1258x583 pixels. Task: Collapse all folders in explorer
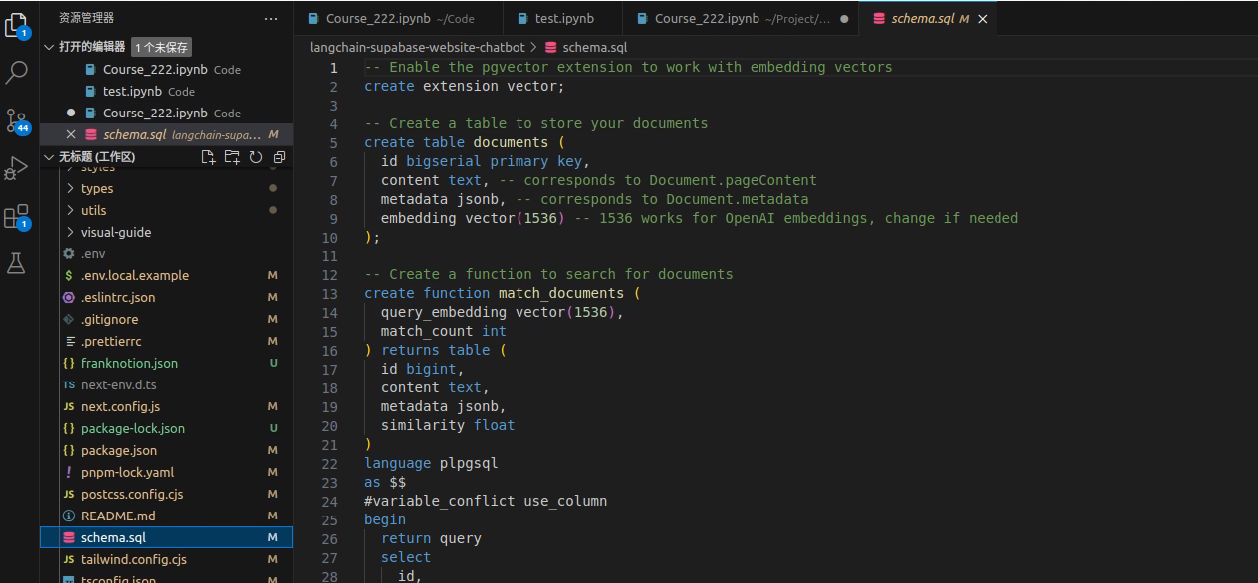[x=279, y=157]
